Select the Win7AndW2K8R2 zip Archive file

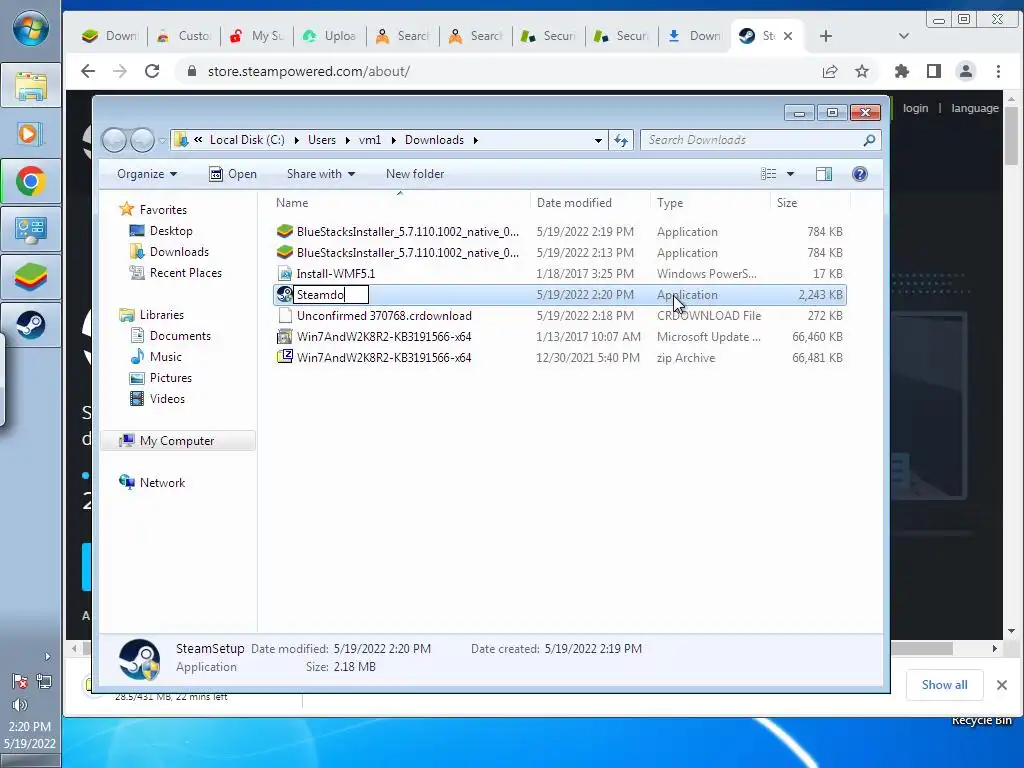tap(560, 358)
